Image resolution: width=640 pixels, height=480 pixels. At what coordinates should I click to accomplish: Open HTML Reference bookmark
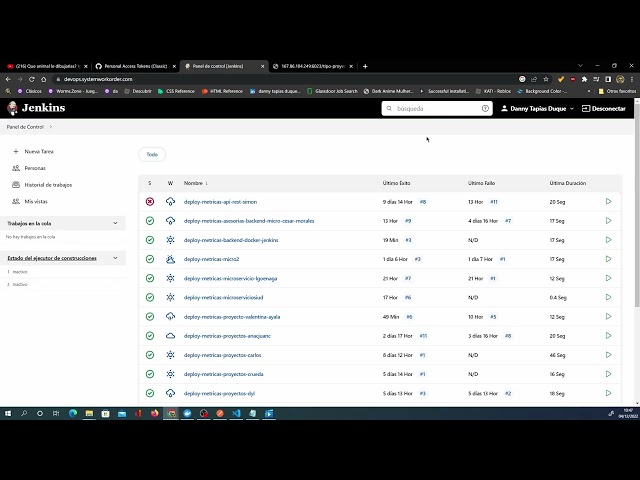tap(222, 91)
